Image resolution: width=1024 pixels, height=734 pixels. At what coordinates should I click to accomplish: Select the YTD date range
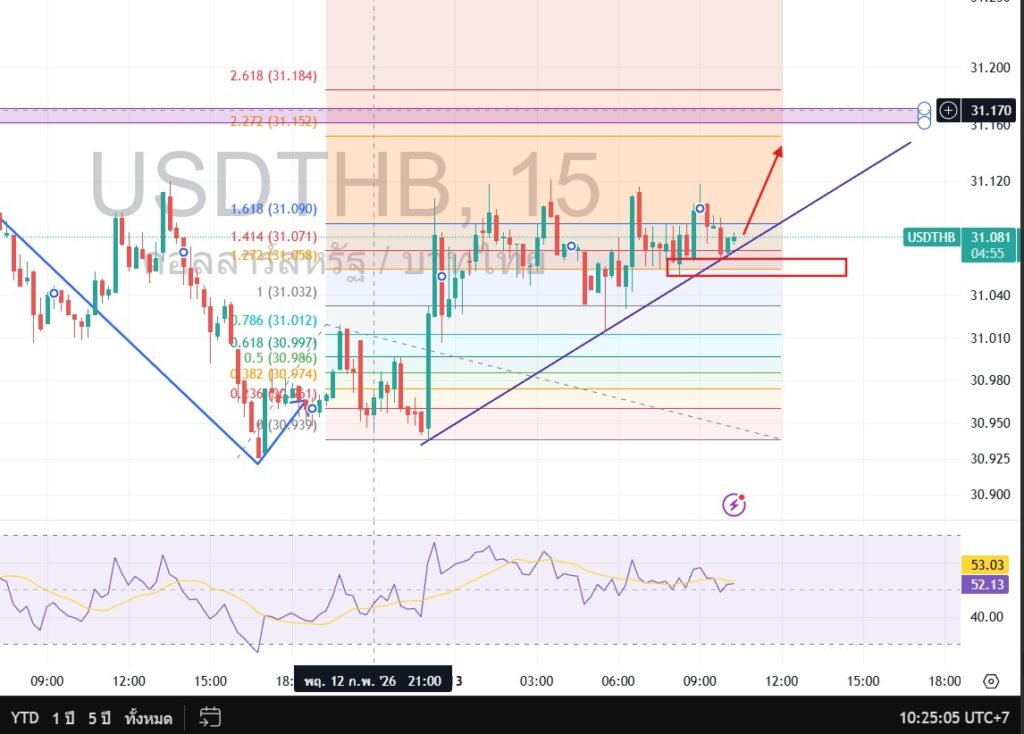pyautogui.click(x=25, y=717)
